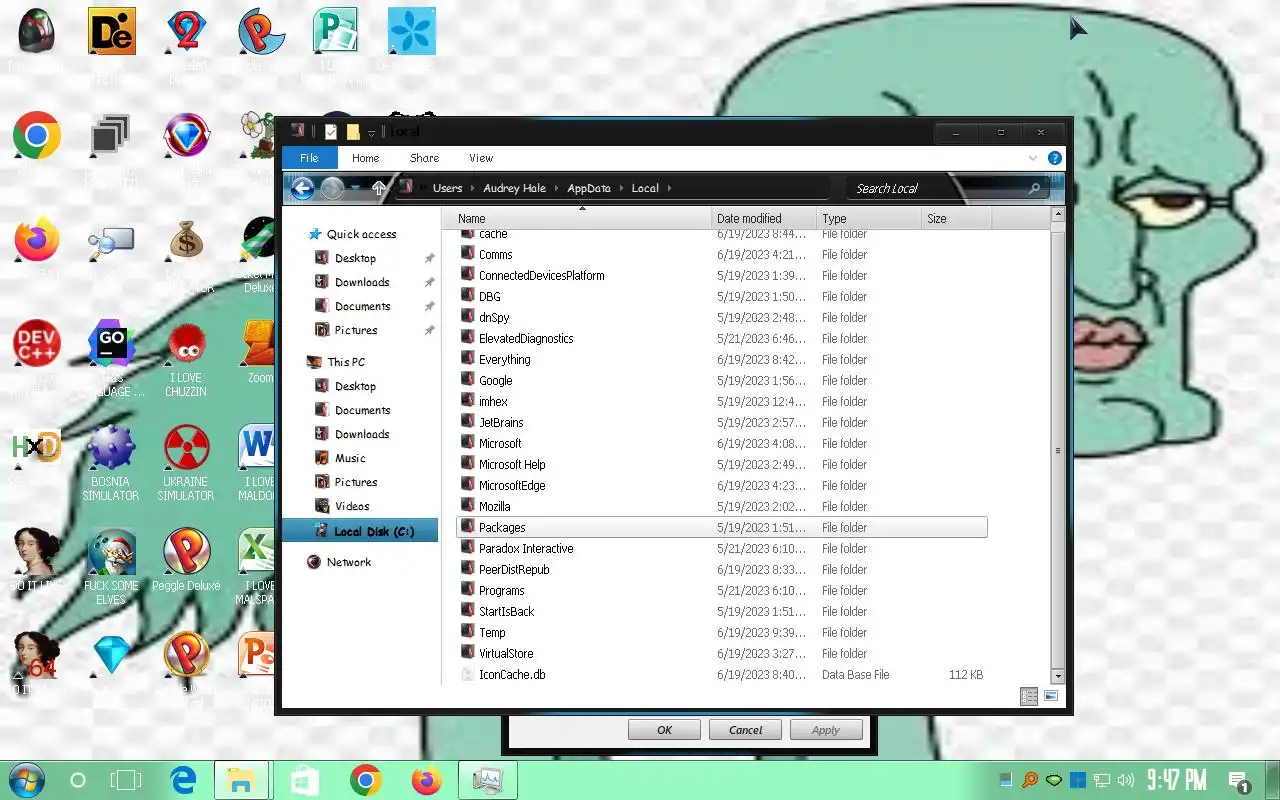Select the IconCache.db file
1280x800 pixels.
coord(512,674)
